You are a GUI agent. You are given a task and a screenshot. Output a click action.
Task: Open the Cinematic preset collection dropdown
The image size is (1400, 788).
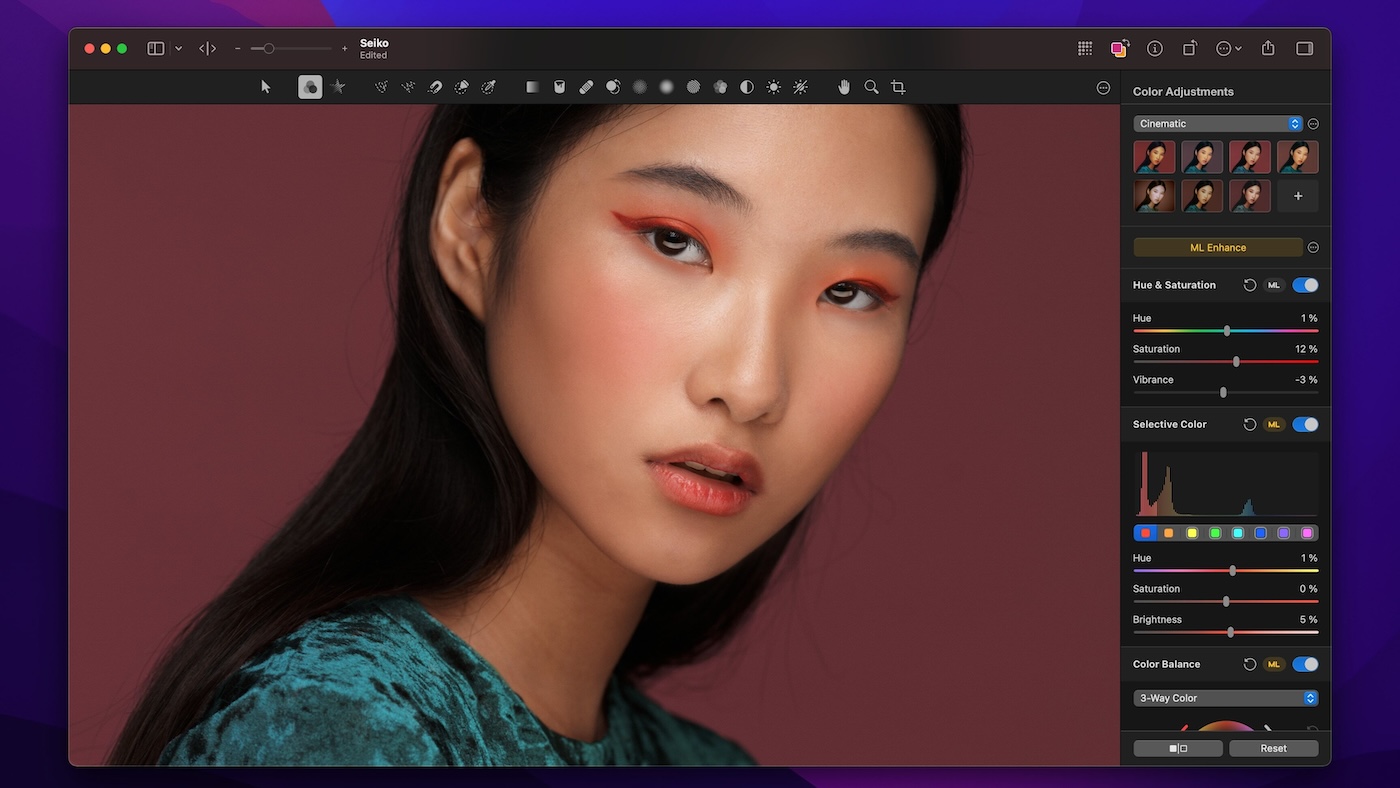1217,124
